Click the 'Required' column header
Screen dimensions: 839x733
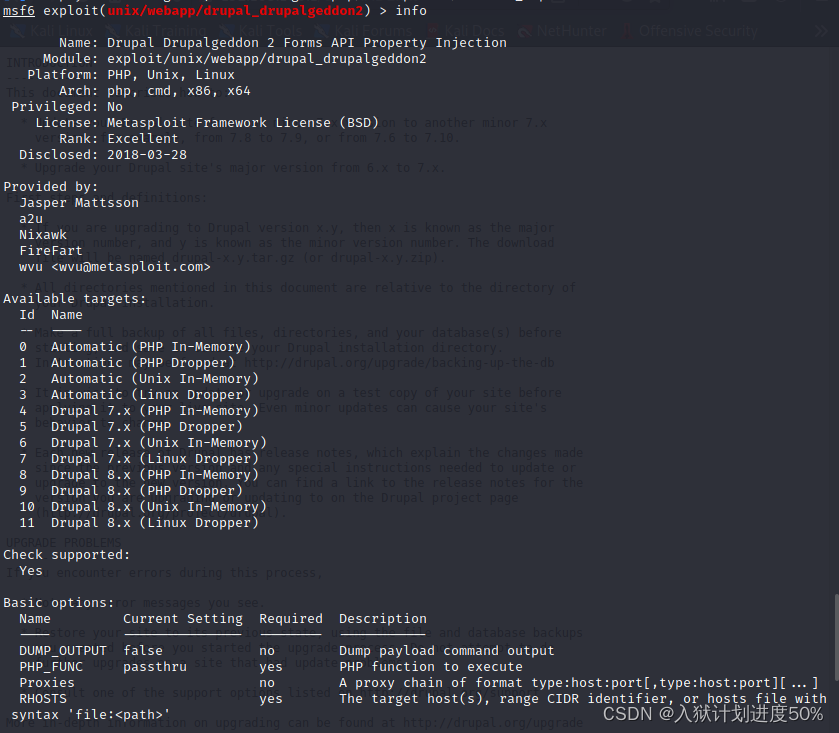pyautogui.click(x=291, y=619)
